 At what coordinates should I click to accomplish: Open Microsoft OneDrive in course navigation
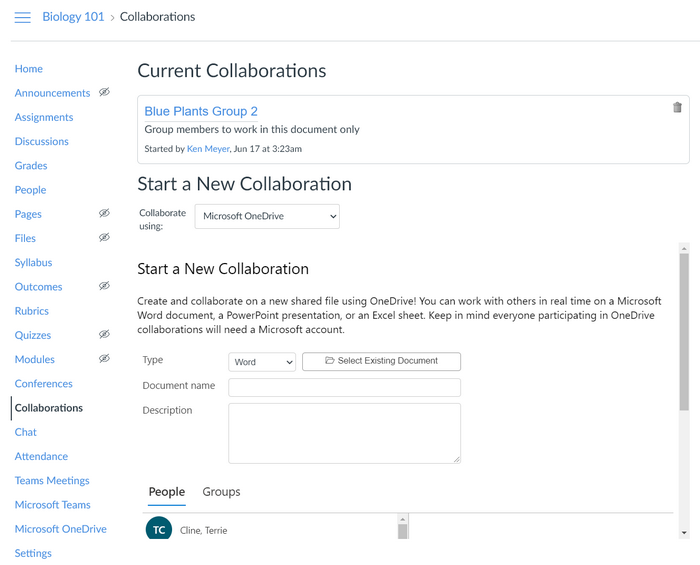click(x=60, y=529)
